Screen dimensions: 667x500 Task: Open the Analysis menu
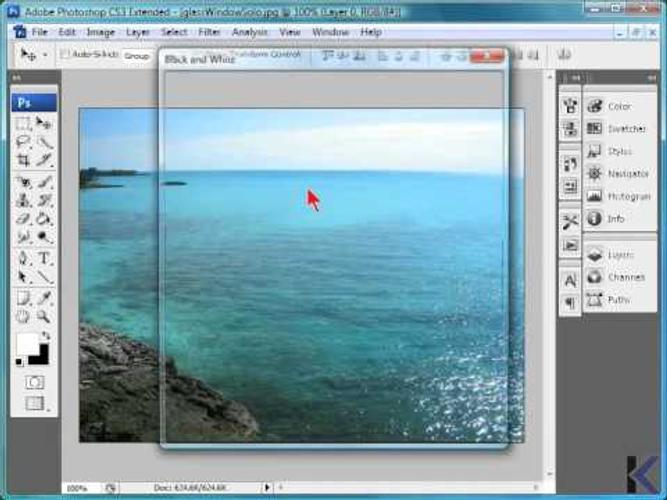pos(250,32)
